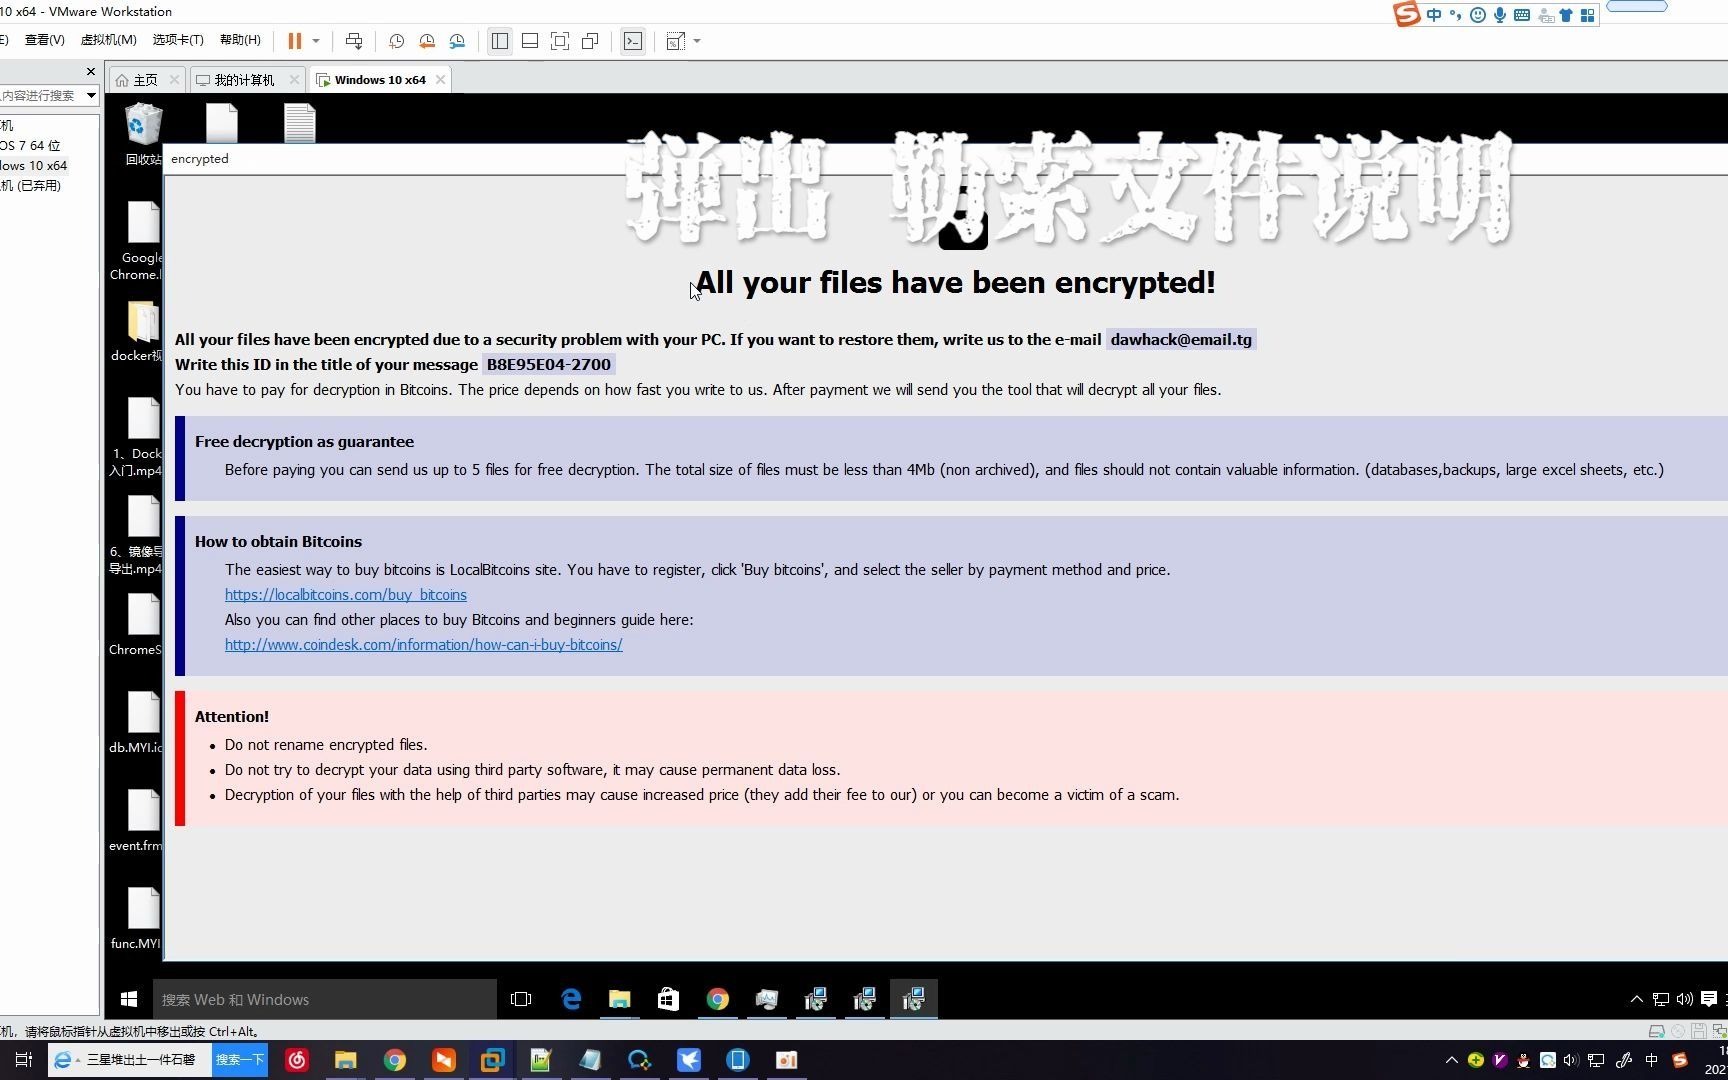Open the highlighted installer icon in guest taskbar
The height and width of the screenshot is (1080, 1728).
pos(913,999)
